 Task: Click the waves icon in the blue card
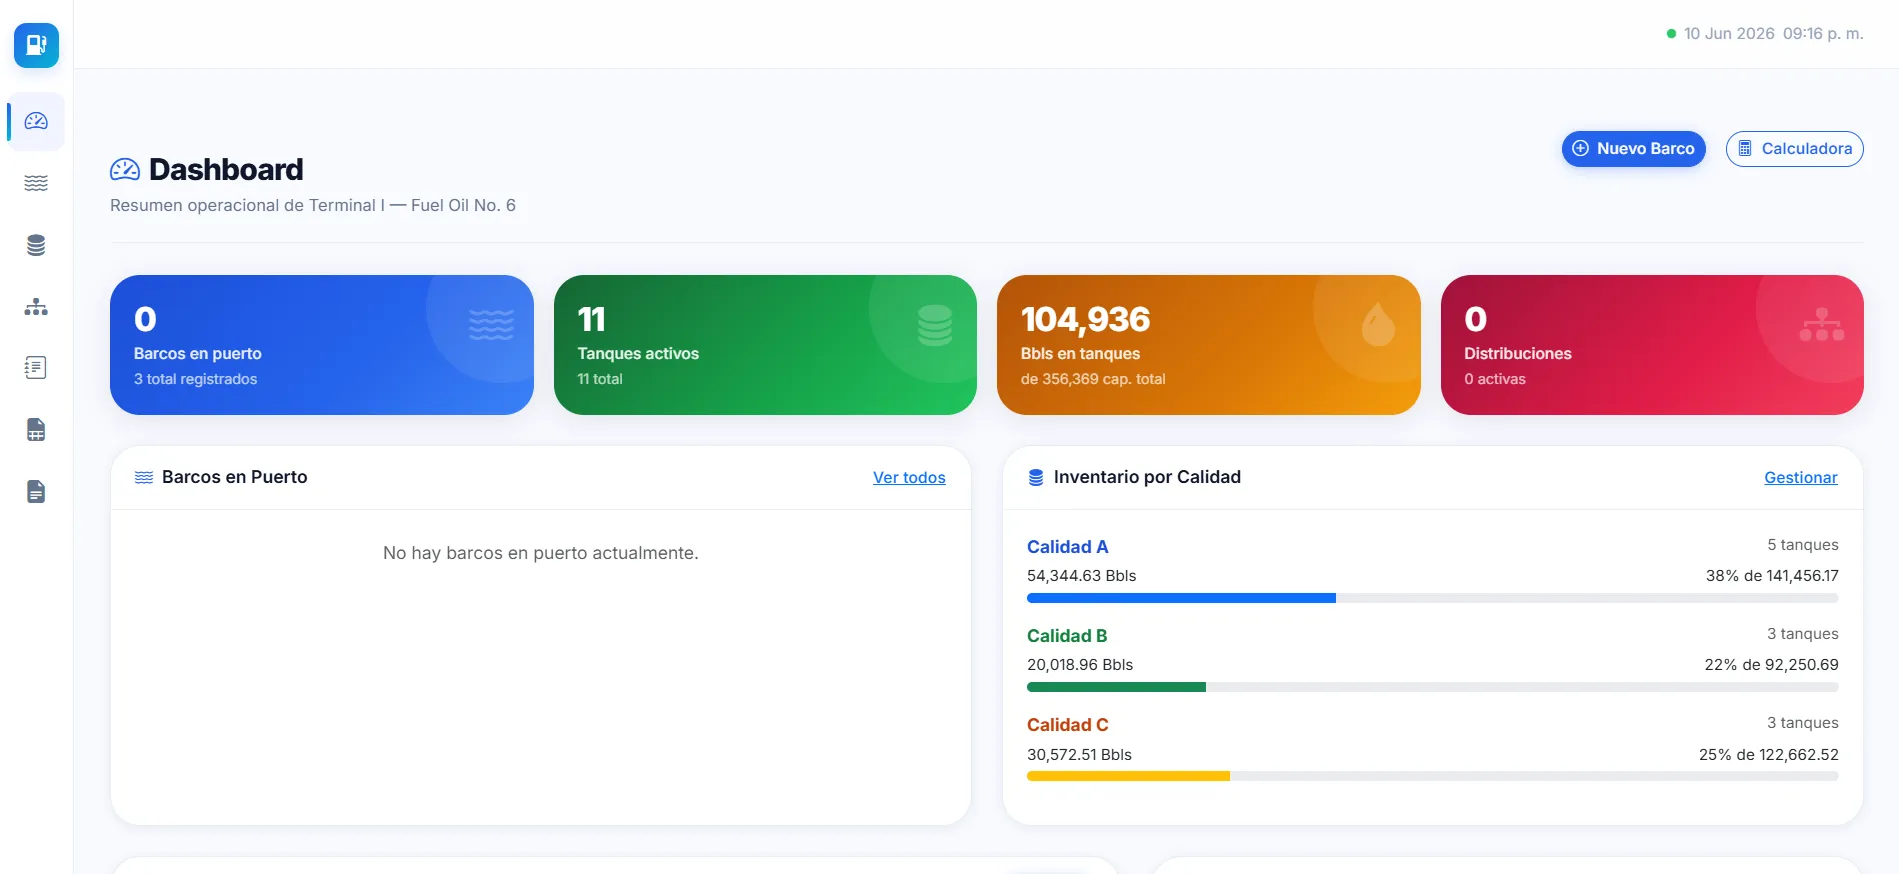click(491, 325)
